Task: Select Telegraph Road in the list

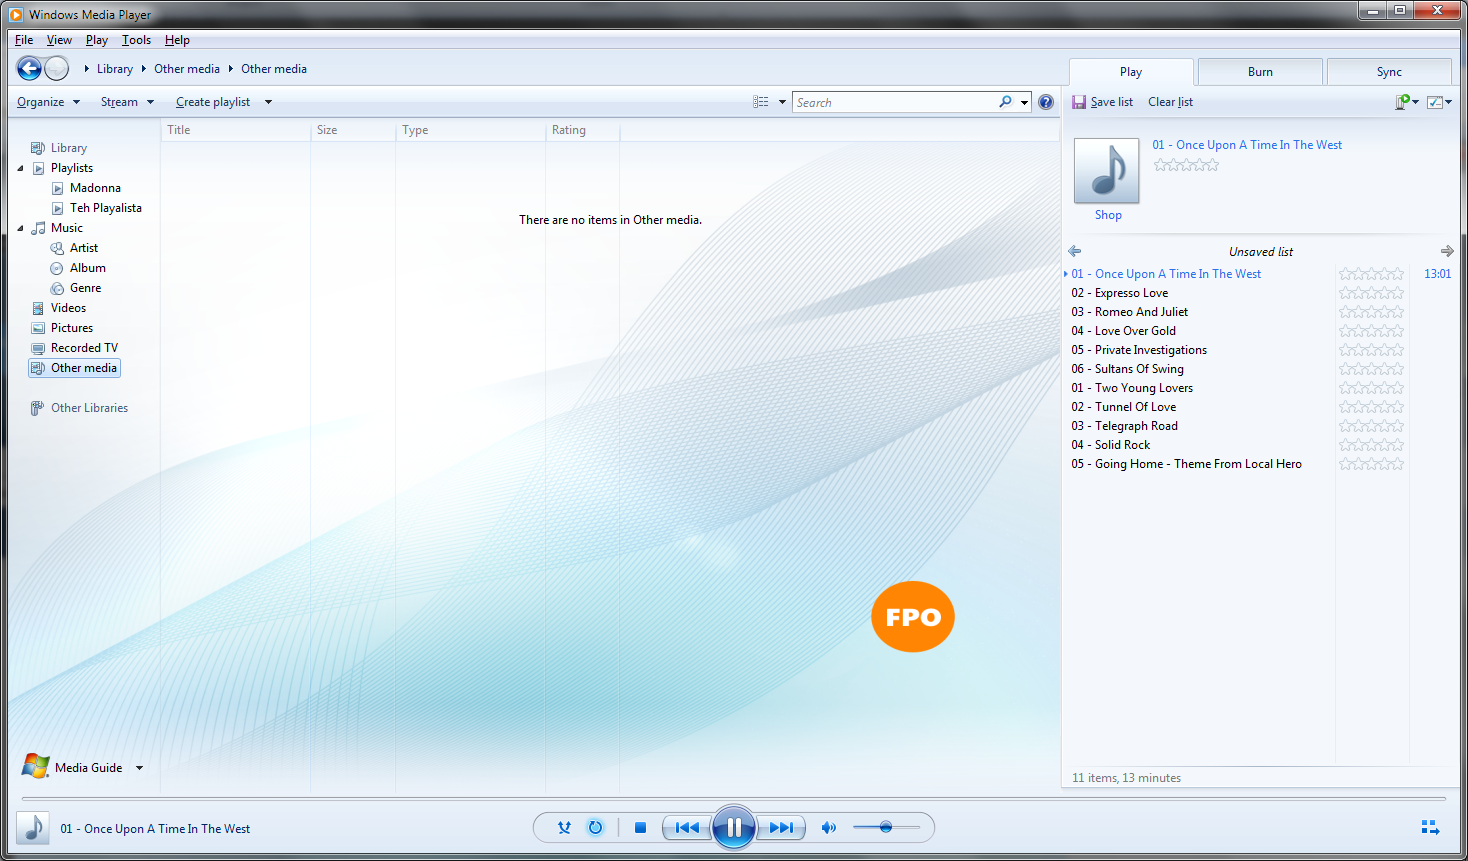Action: pyautogui.click(x=1124, y=426)
